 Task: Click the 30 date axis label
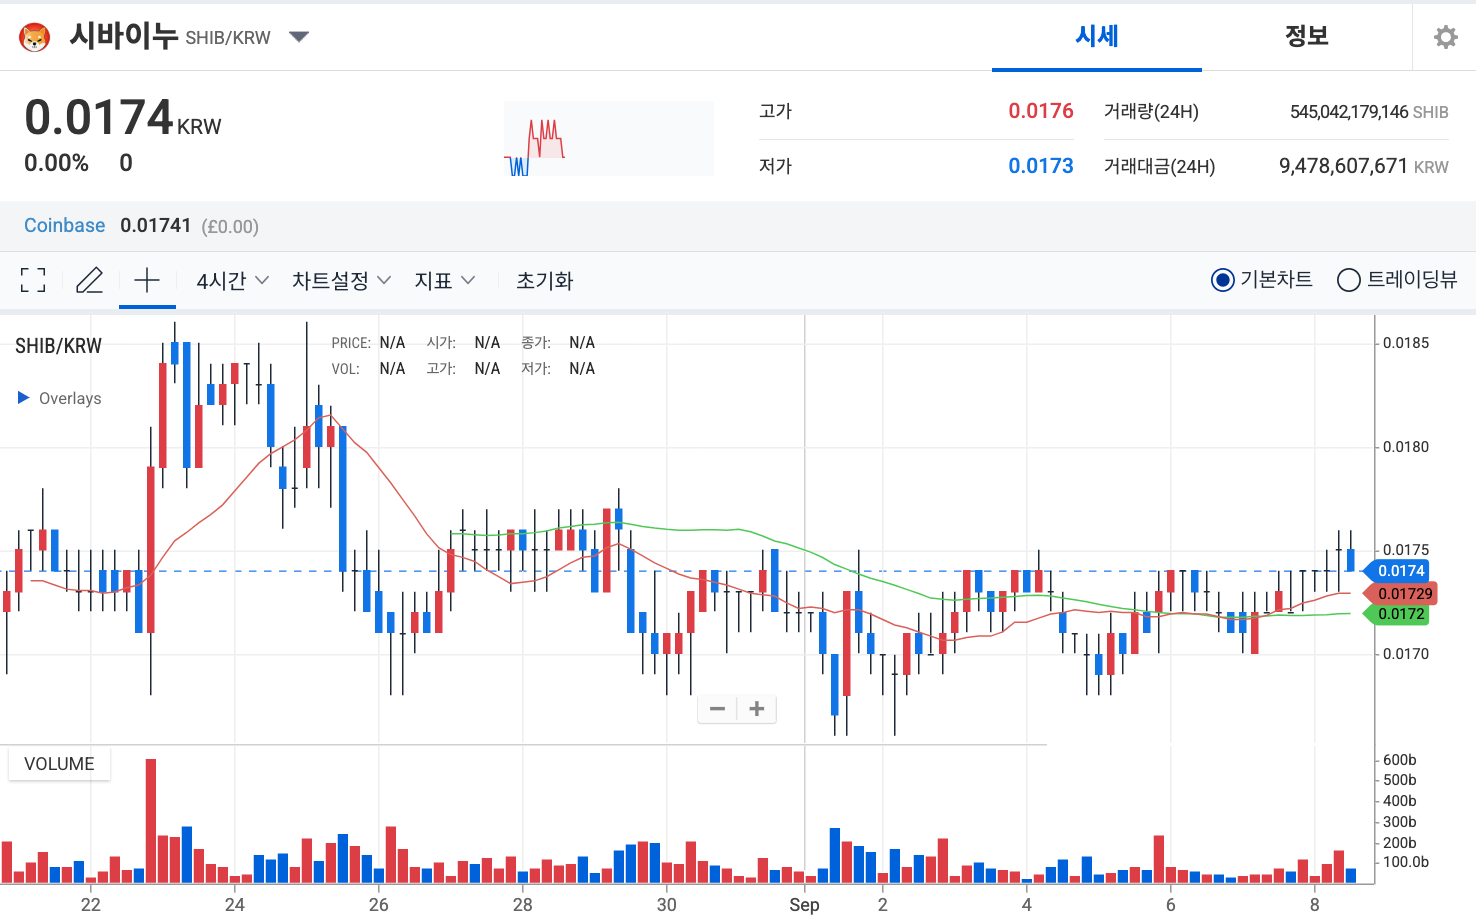666,904
